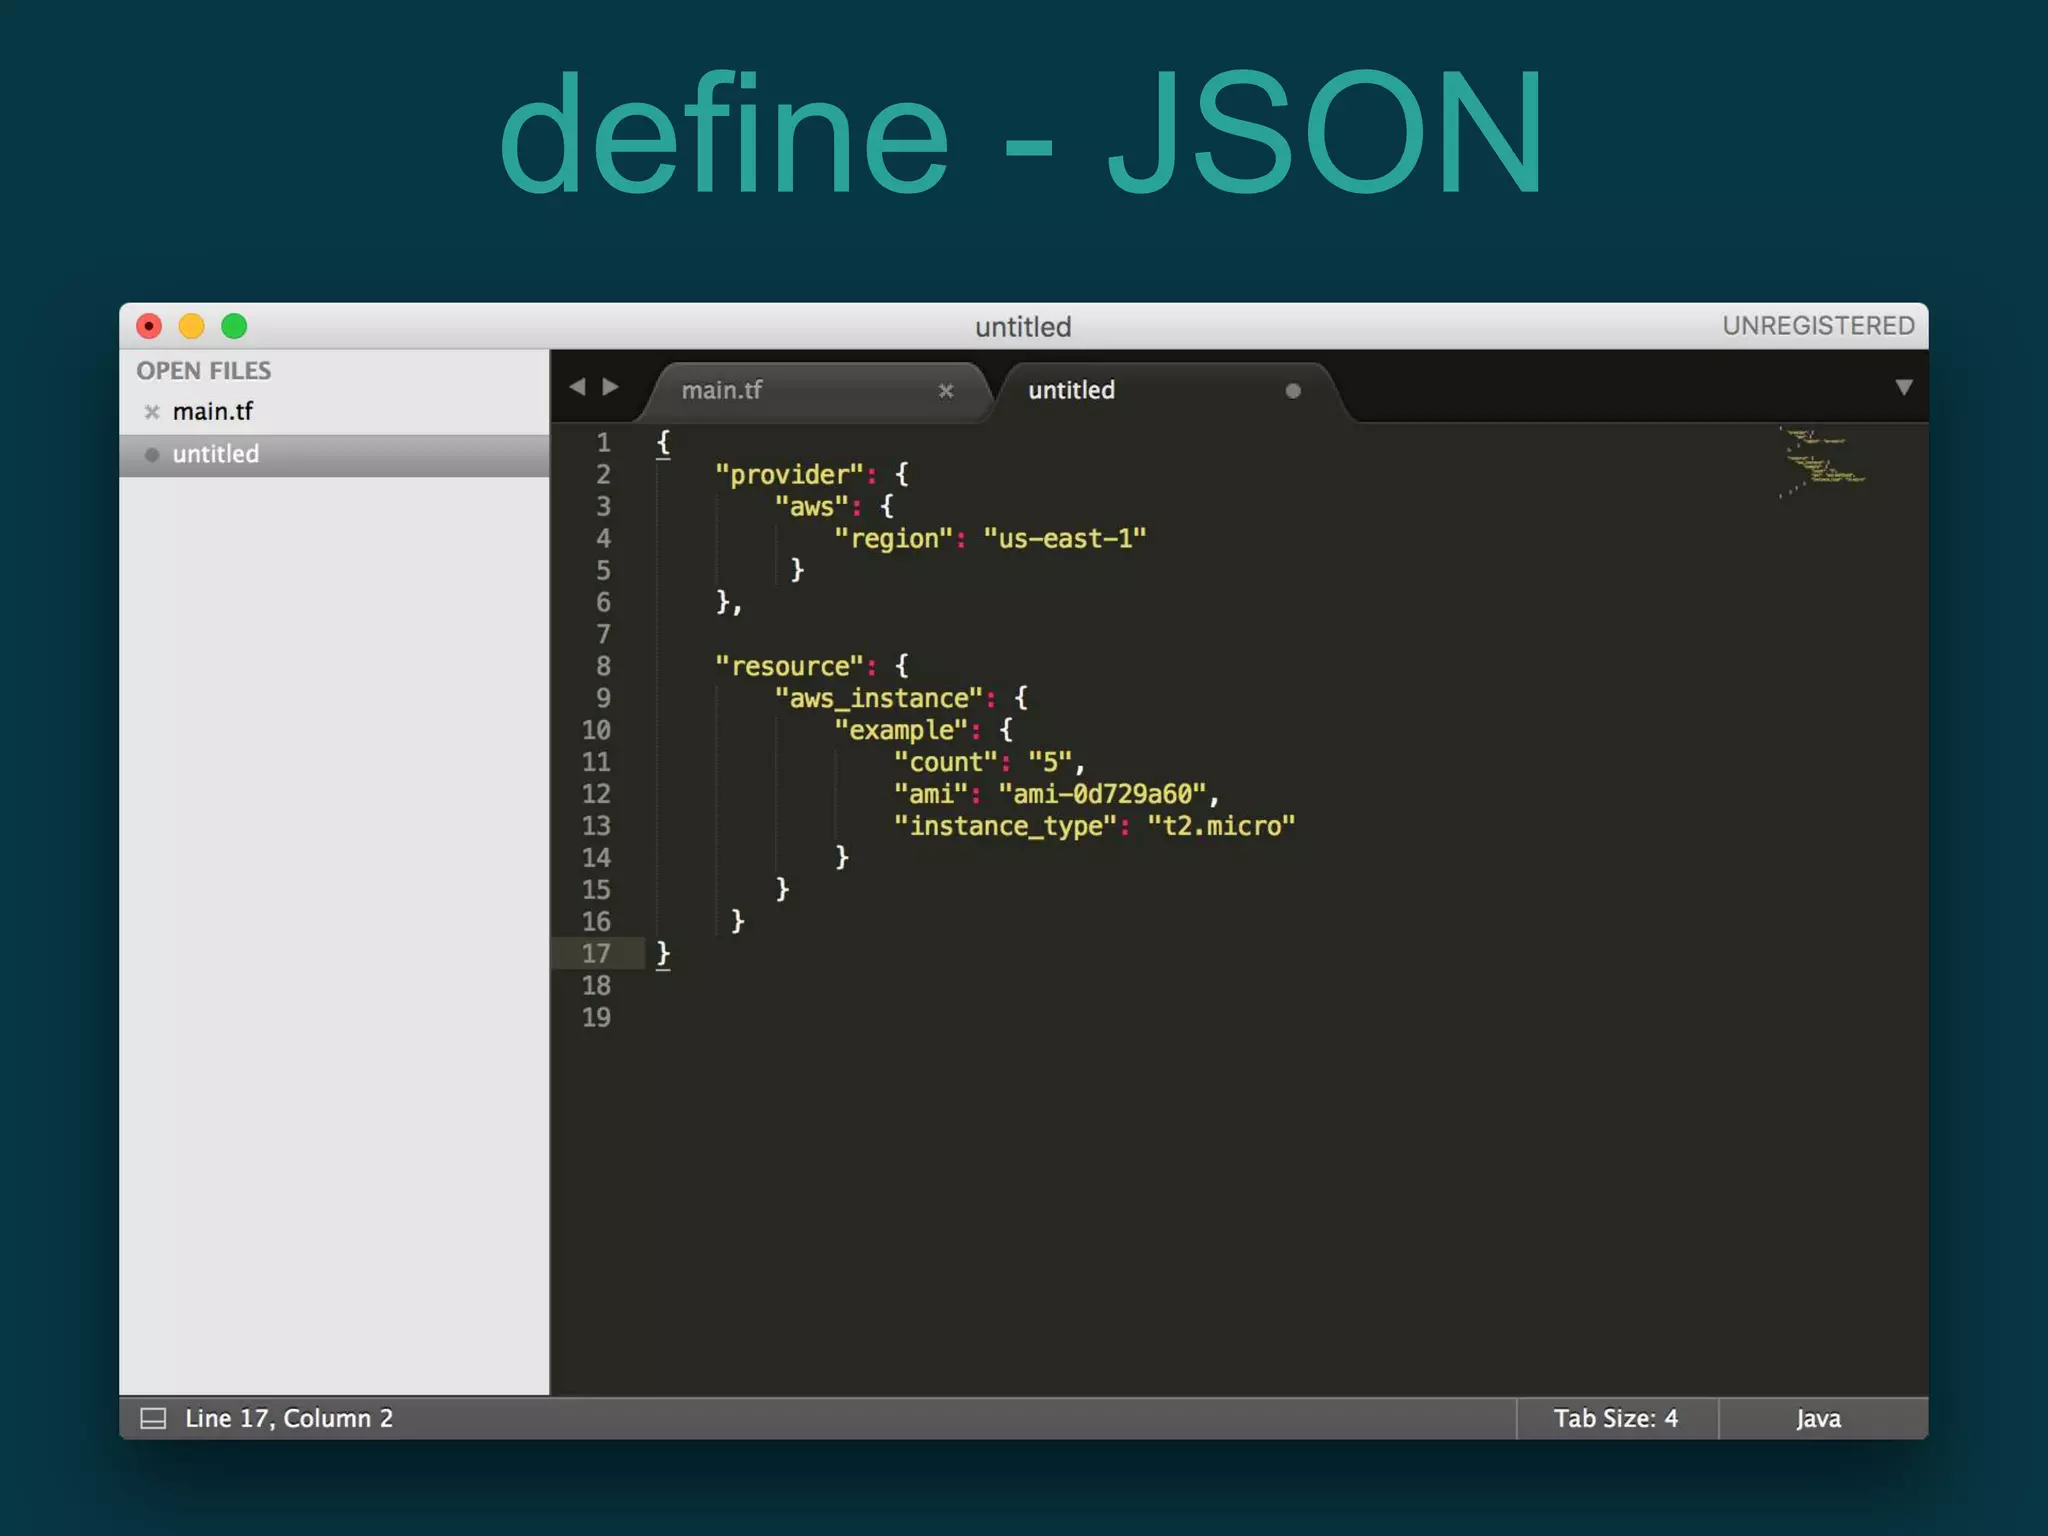Select main.tf in Open Files sidebar

(334, 412)
